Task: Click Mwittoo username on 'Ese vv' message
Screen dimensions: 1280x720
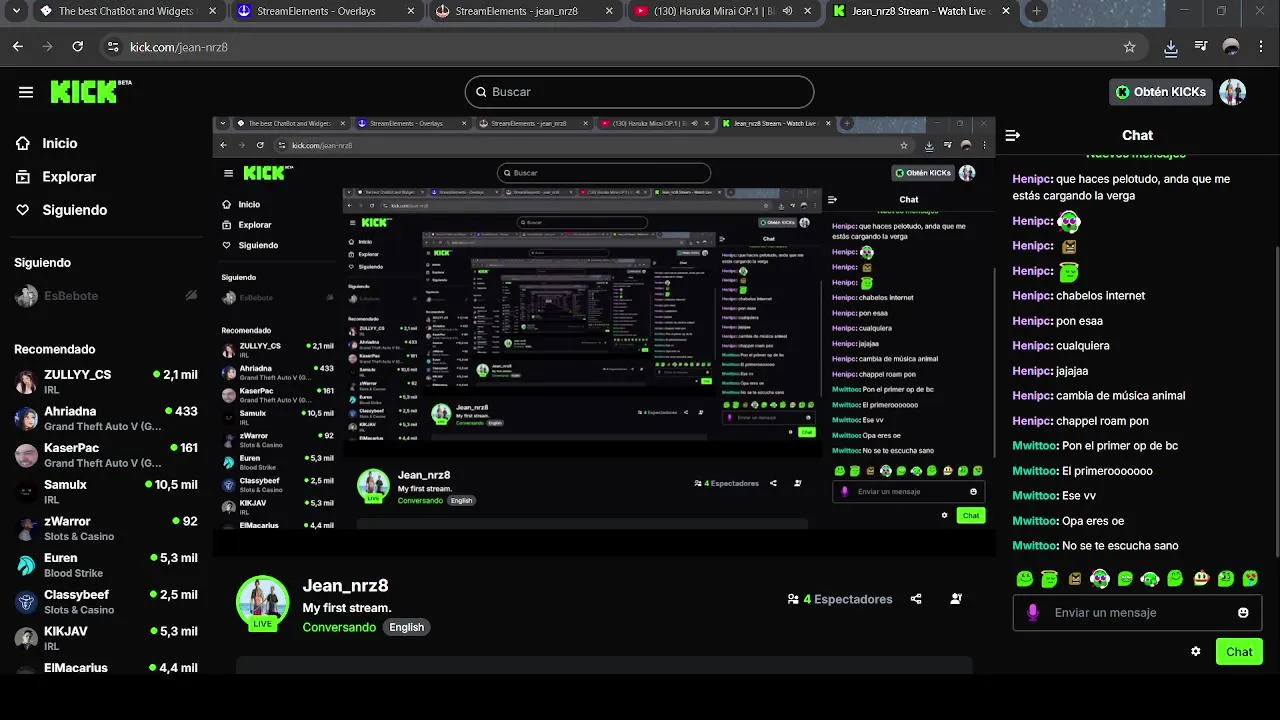Action: coord(1035,496)
